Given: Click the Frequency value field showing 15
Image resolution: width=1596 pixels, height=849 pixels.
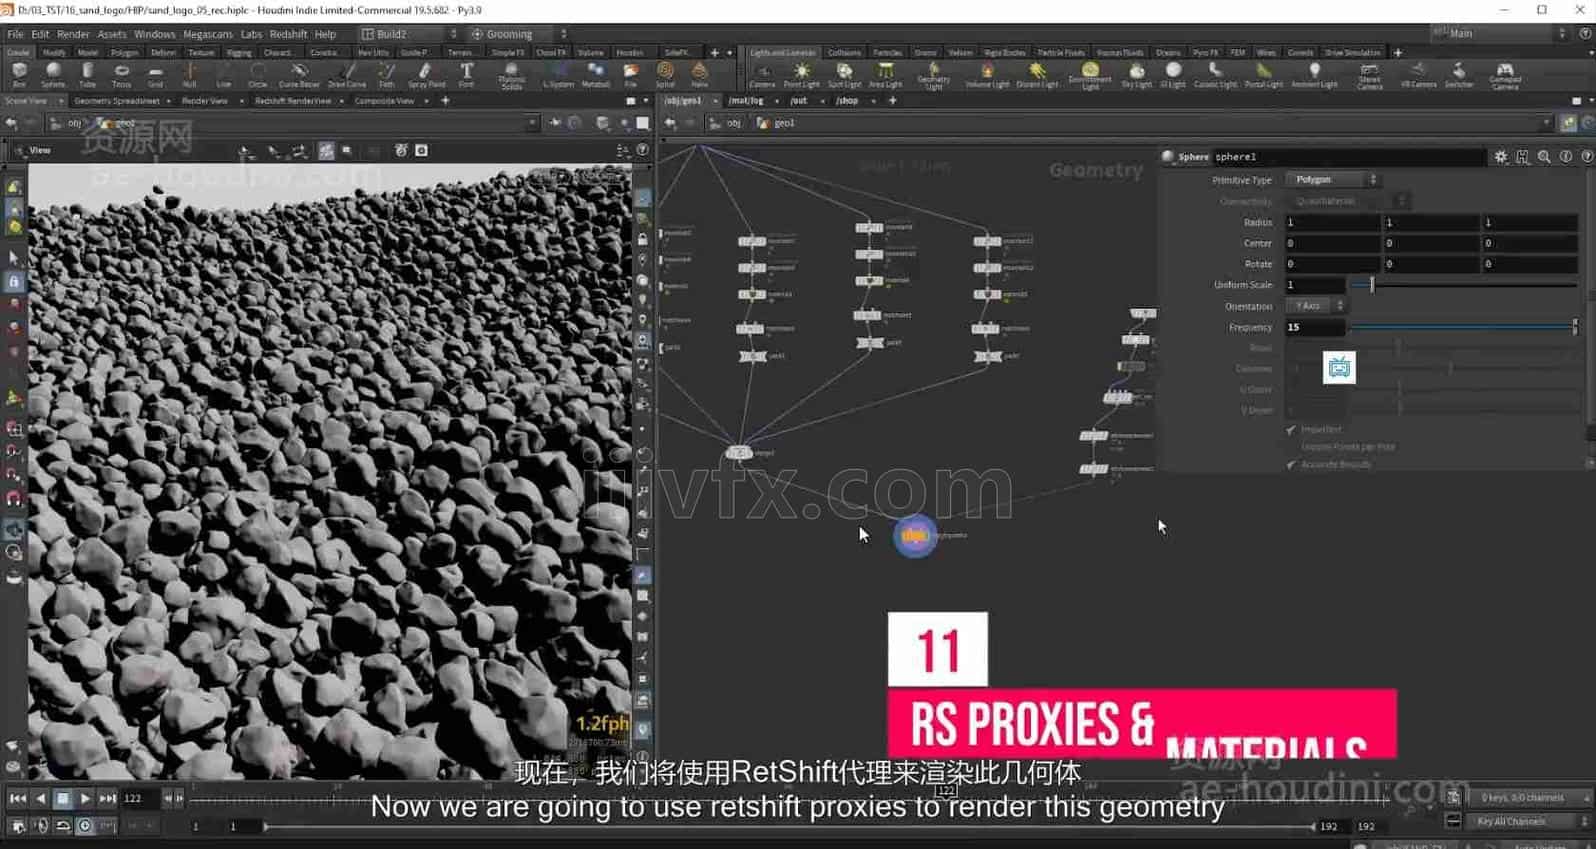Looking at the screenshot, I should click(1314, 327).
